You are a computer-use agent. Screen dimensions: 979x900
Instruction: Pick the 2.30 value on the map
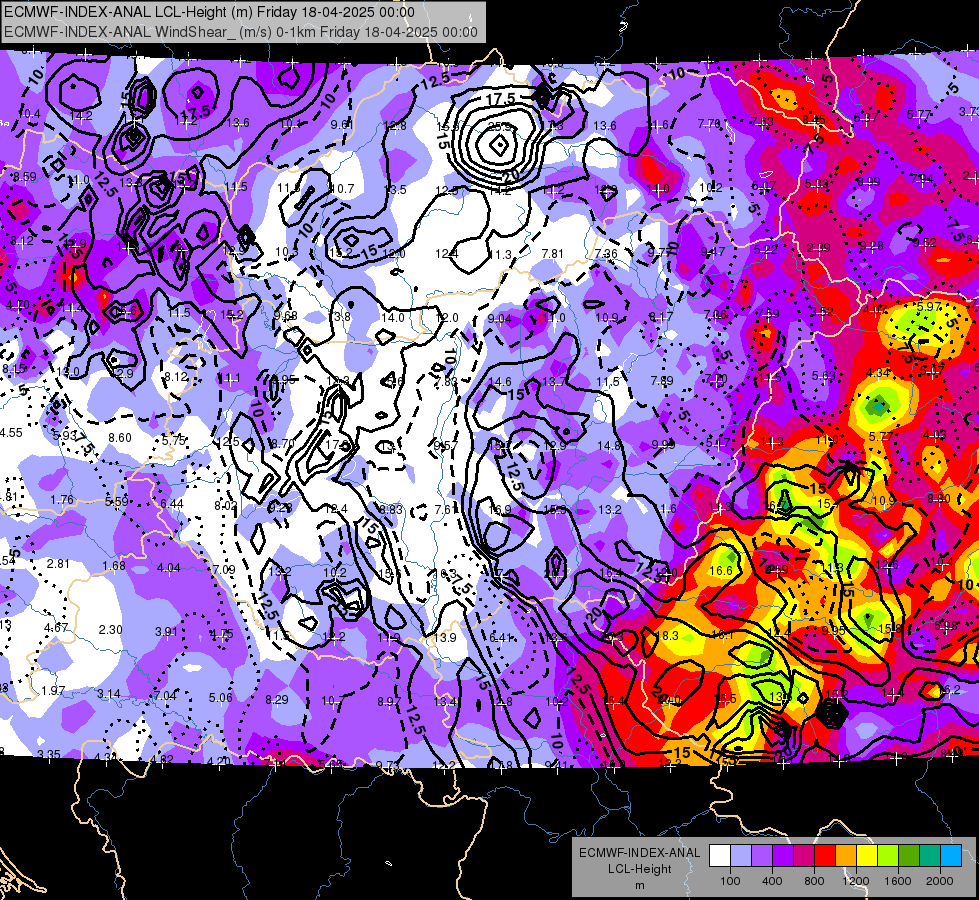tap(111, 630)
